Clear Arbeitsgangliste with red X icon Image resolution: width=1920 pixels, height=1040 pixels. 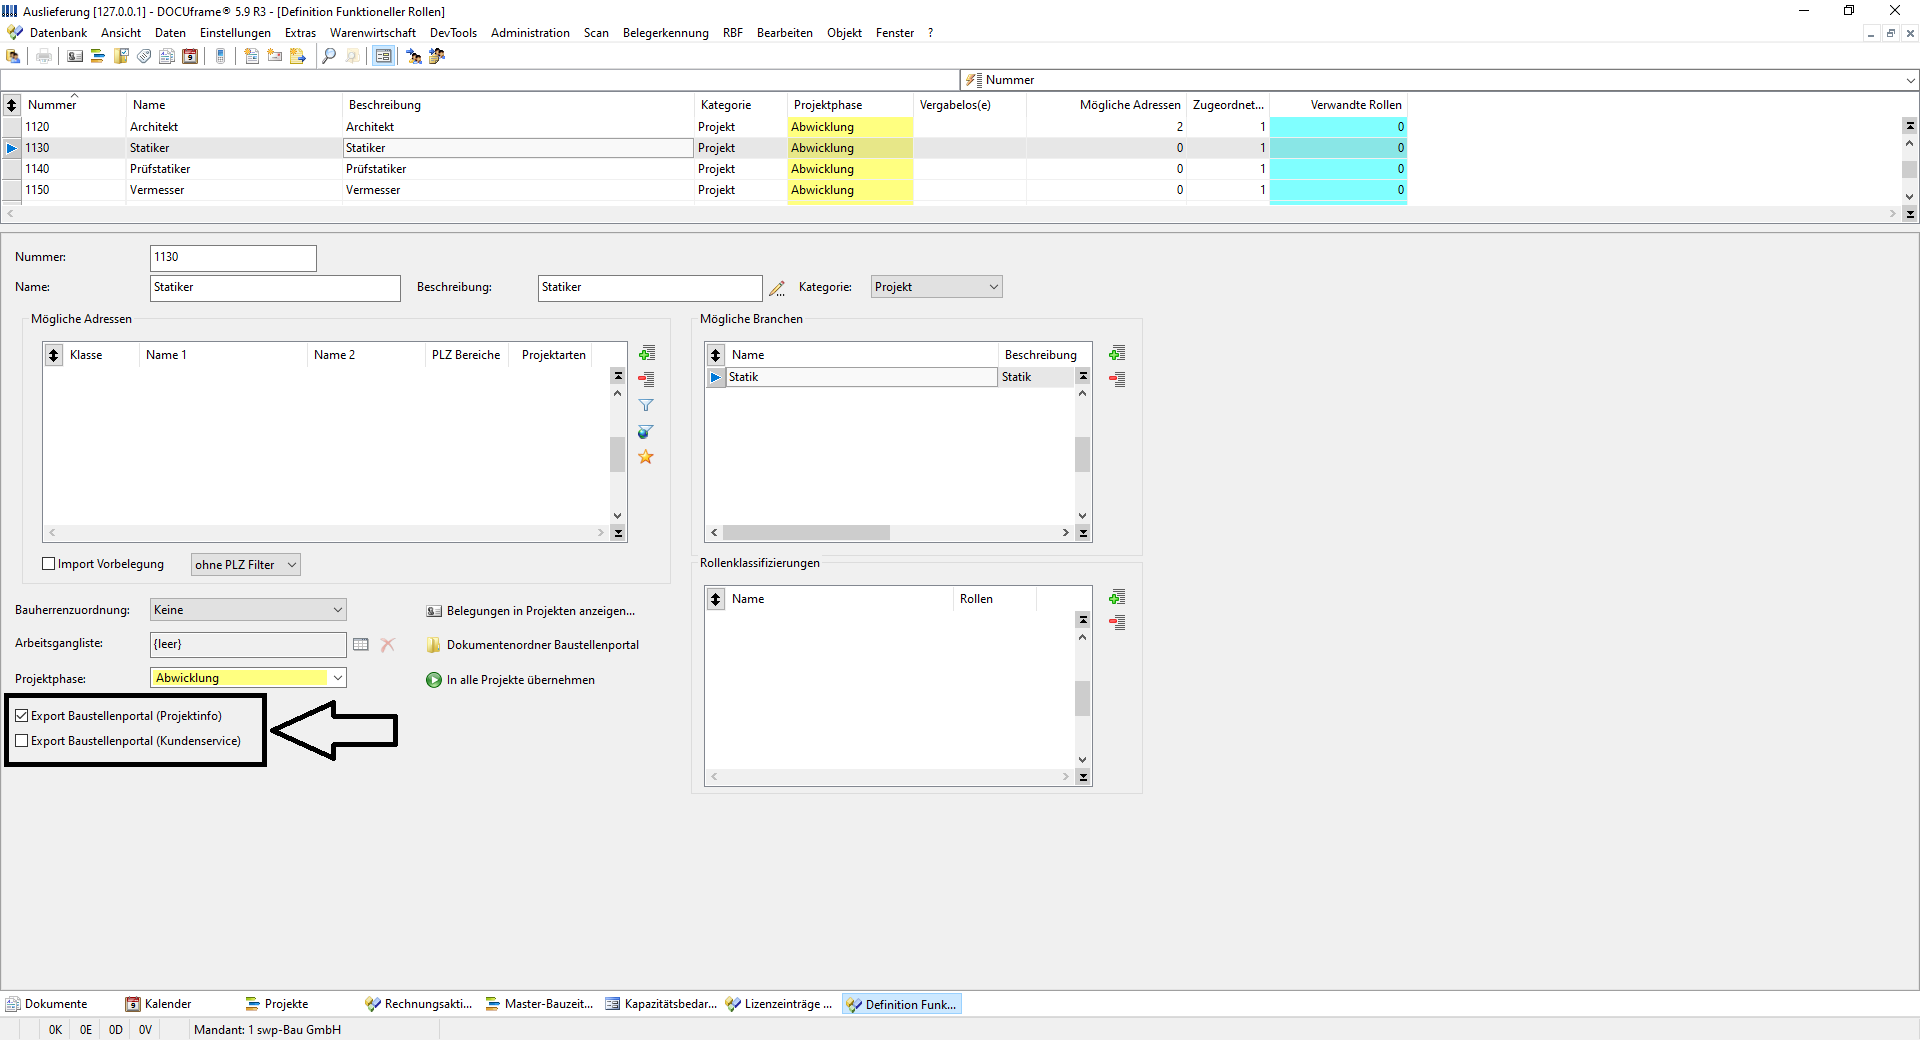pyautogui.click(x=388, y=645)
